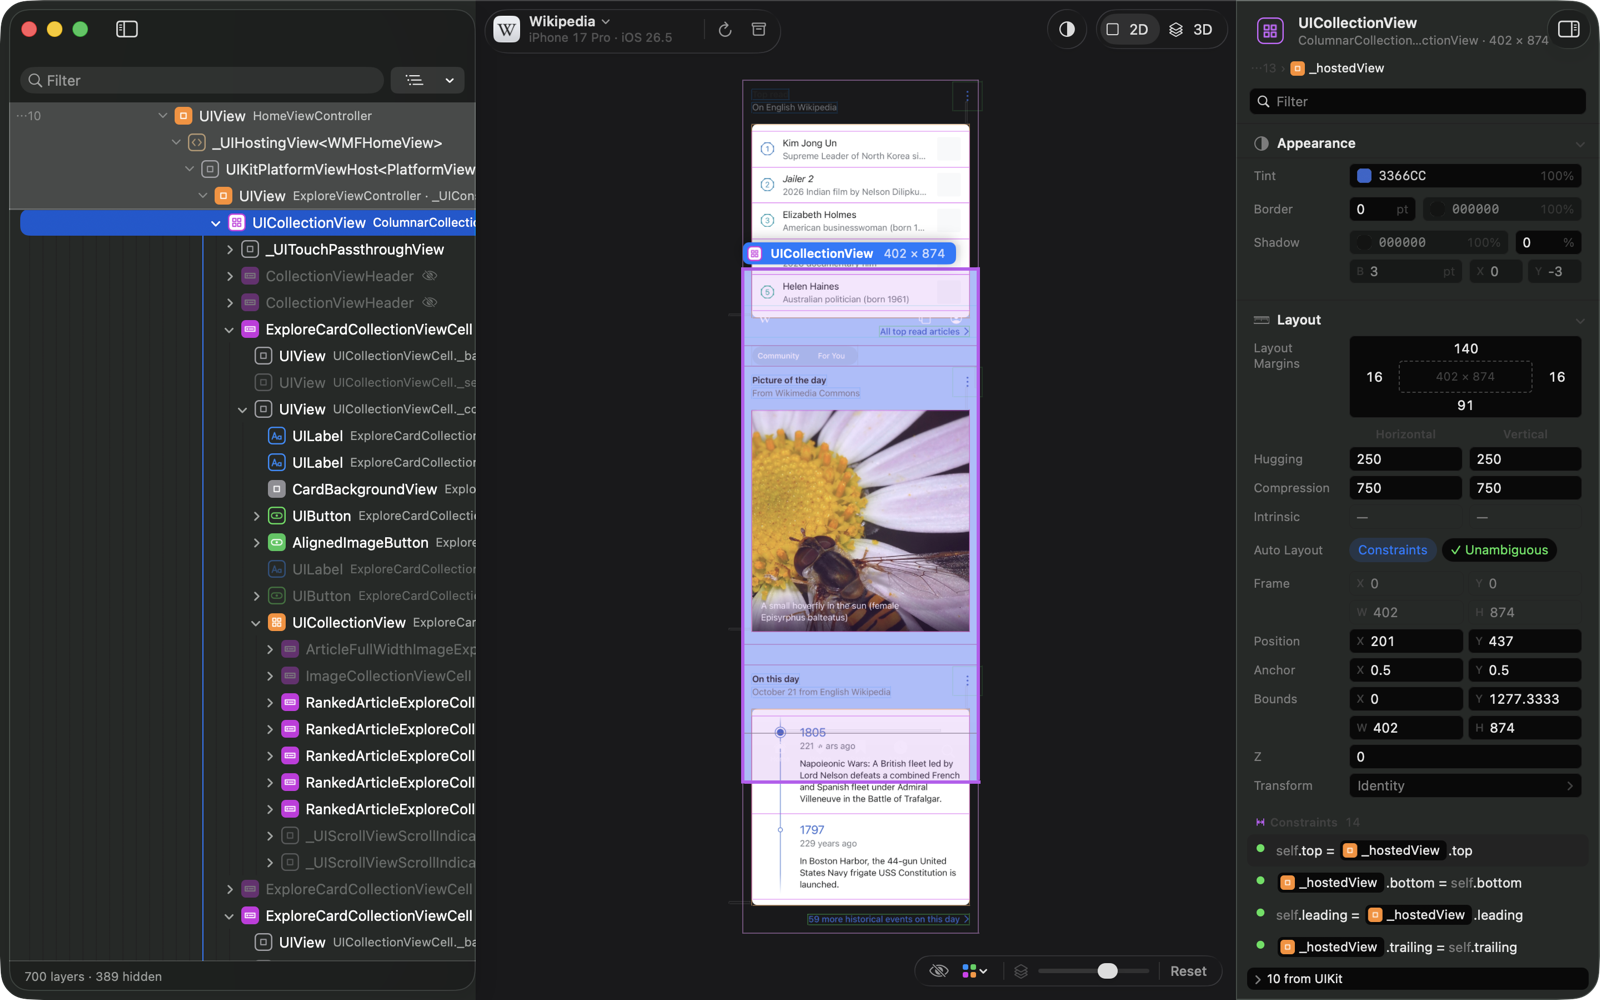The width and height of the screenshot is (1600, 1000).
Task: Click the Unambiguous status badge
Action: (1499, 550)
